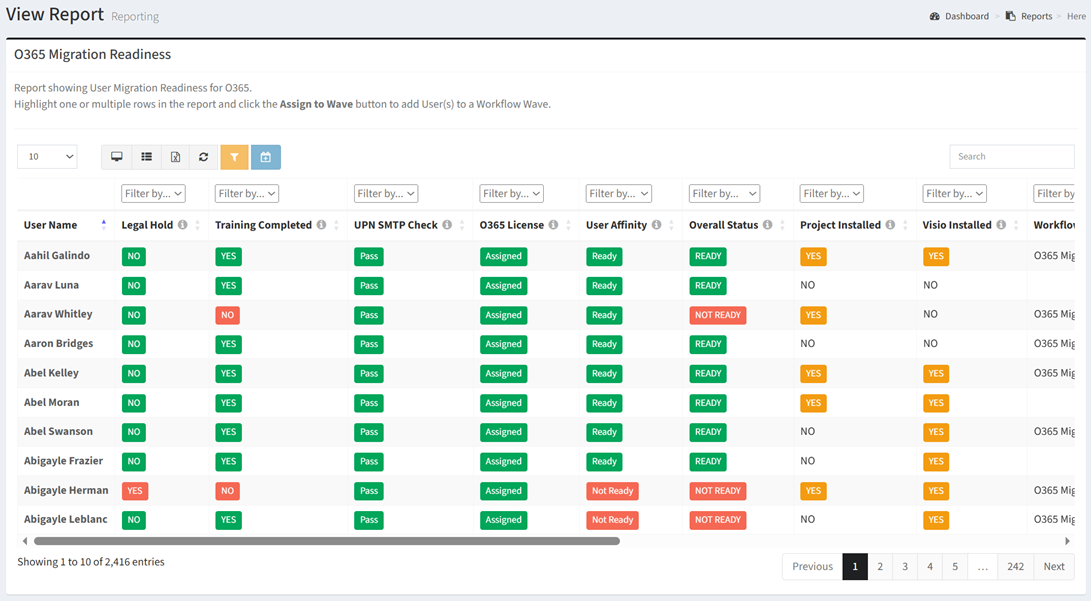This screenshot has height=601, width=1091.
Task: Go to the Next page of results
Action: click(x=1054, y=567)
